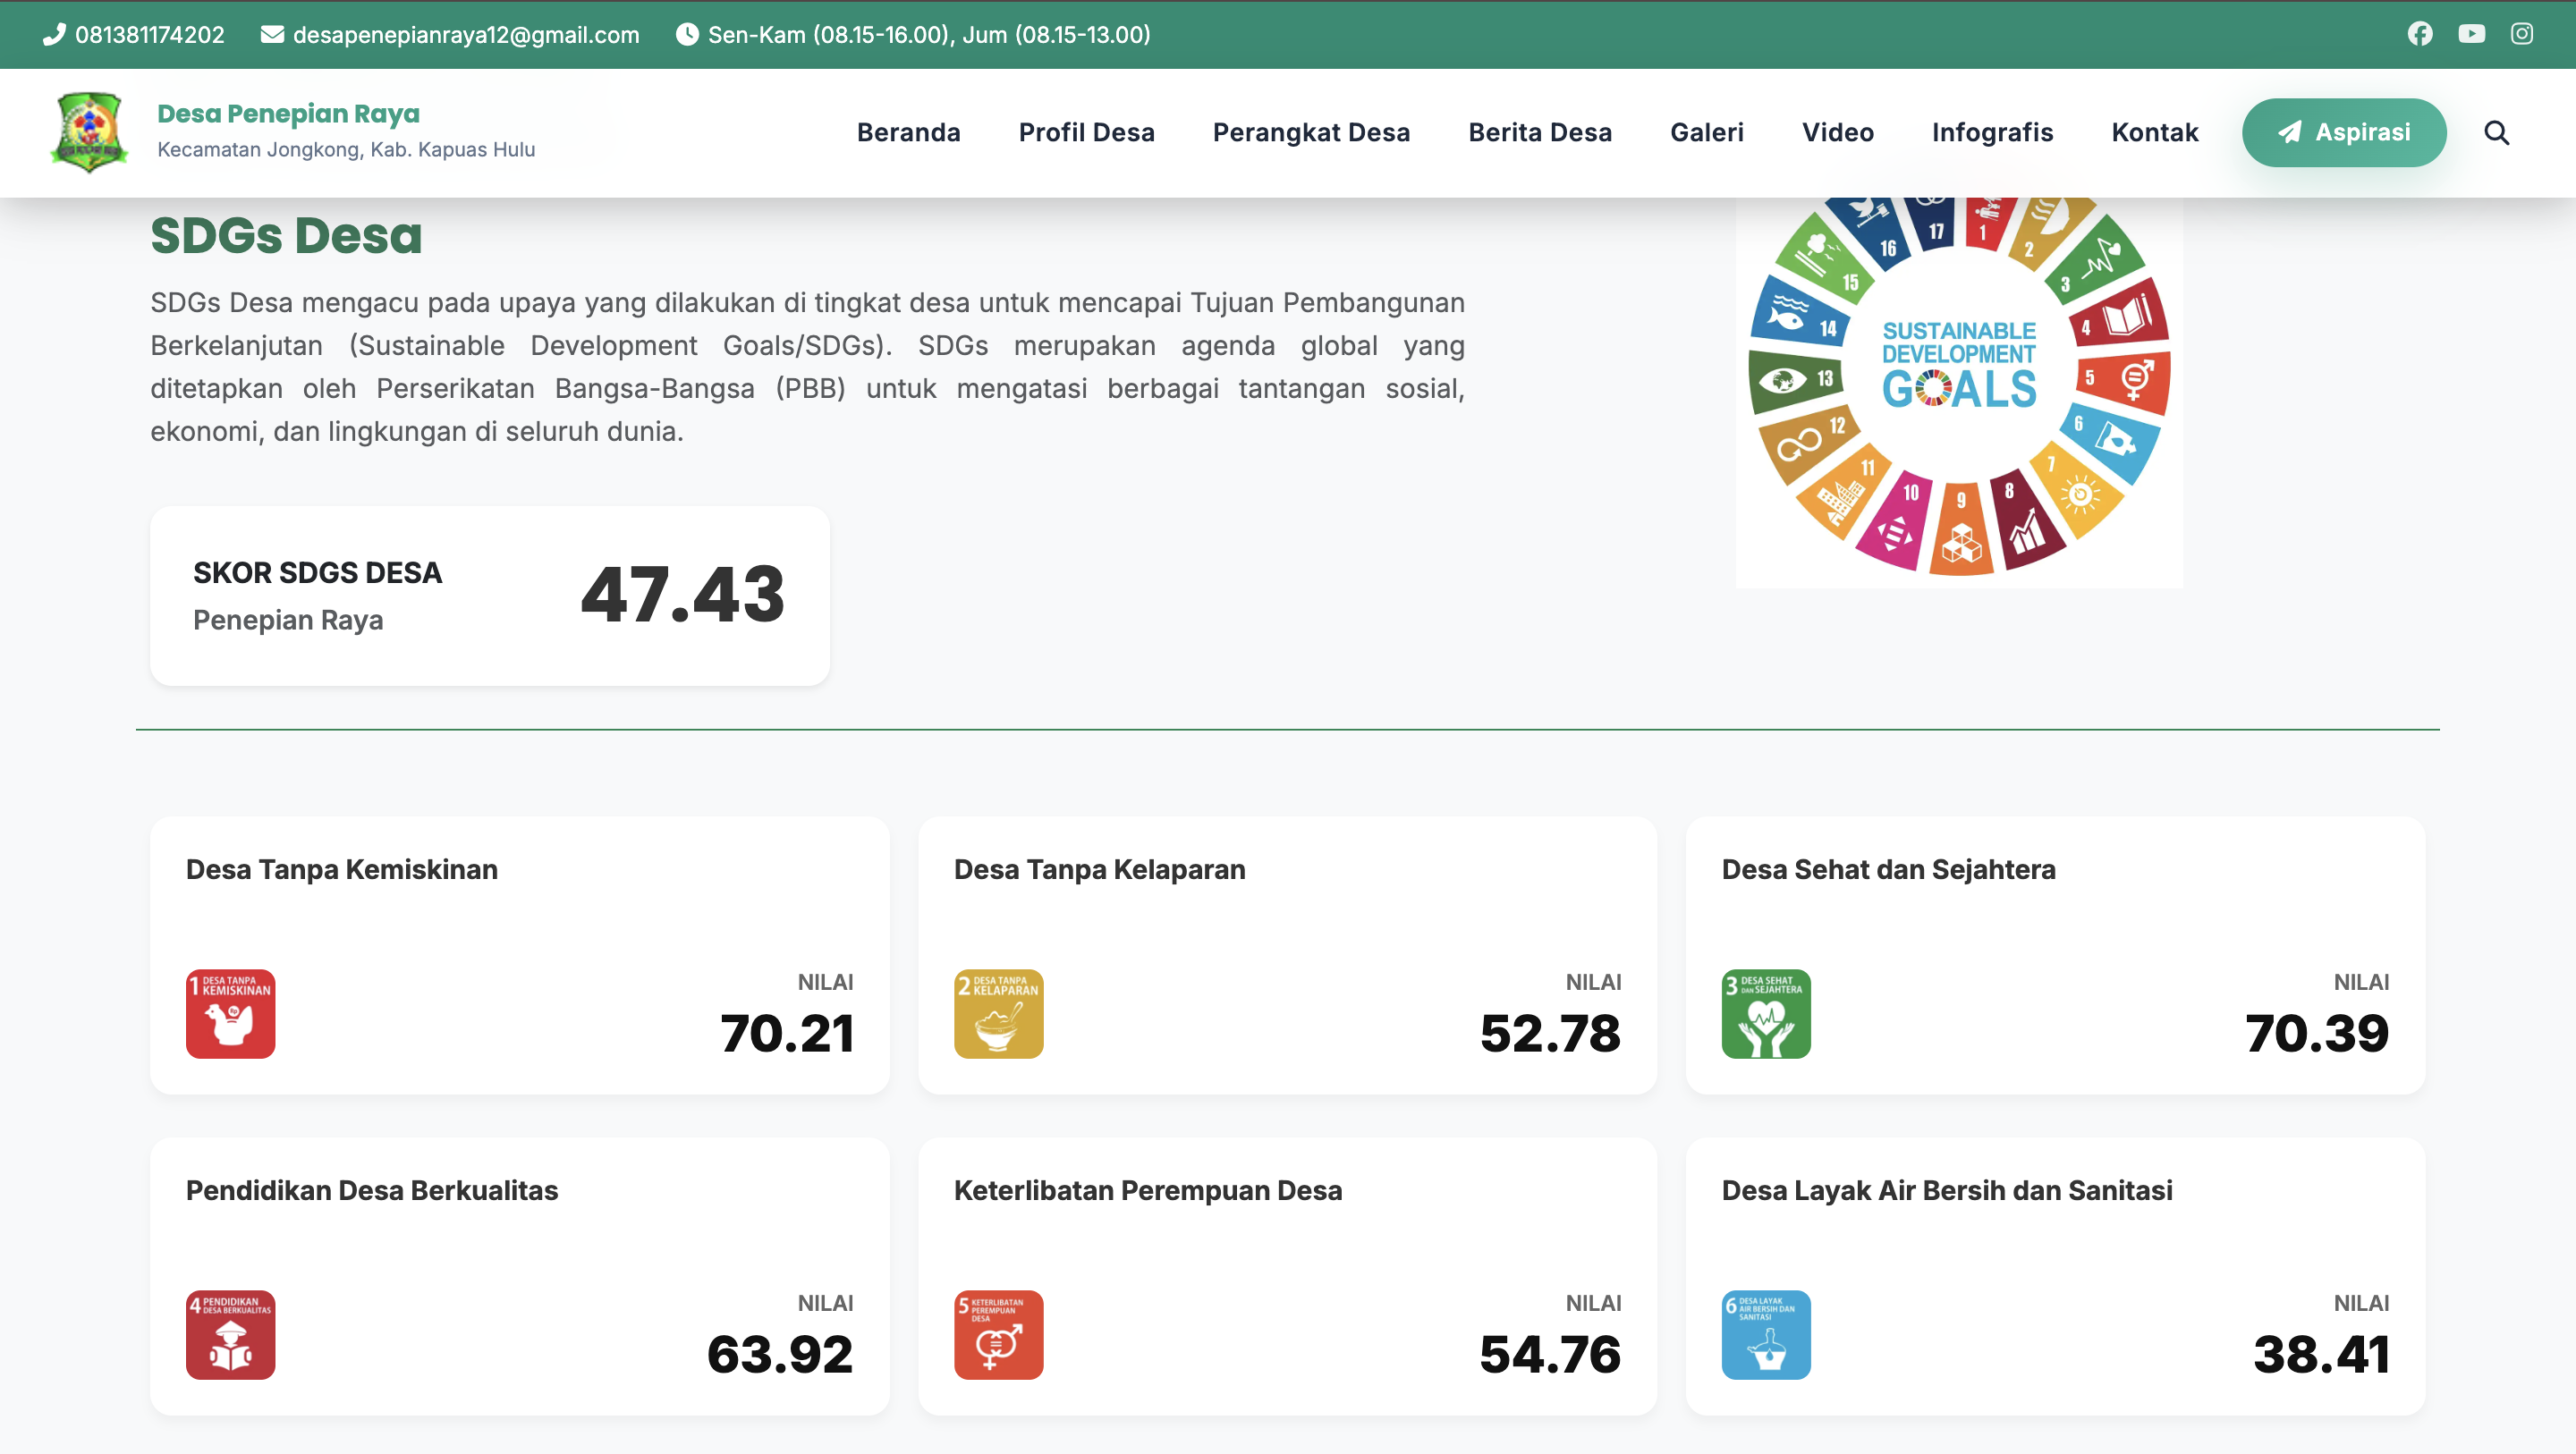Click the envelope icon beside the email
The image size is (2576, 1454).
coord(271,34)
